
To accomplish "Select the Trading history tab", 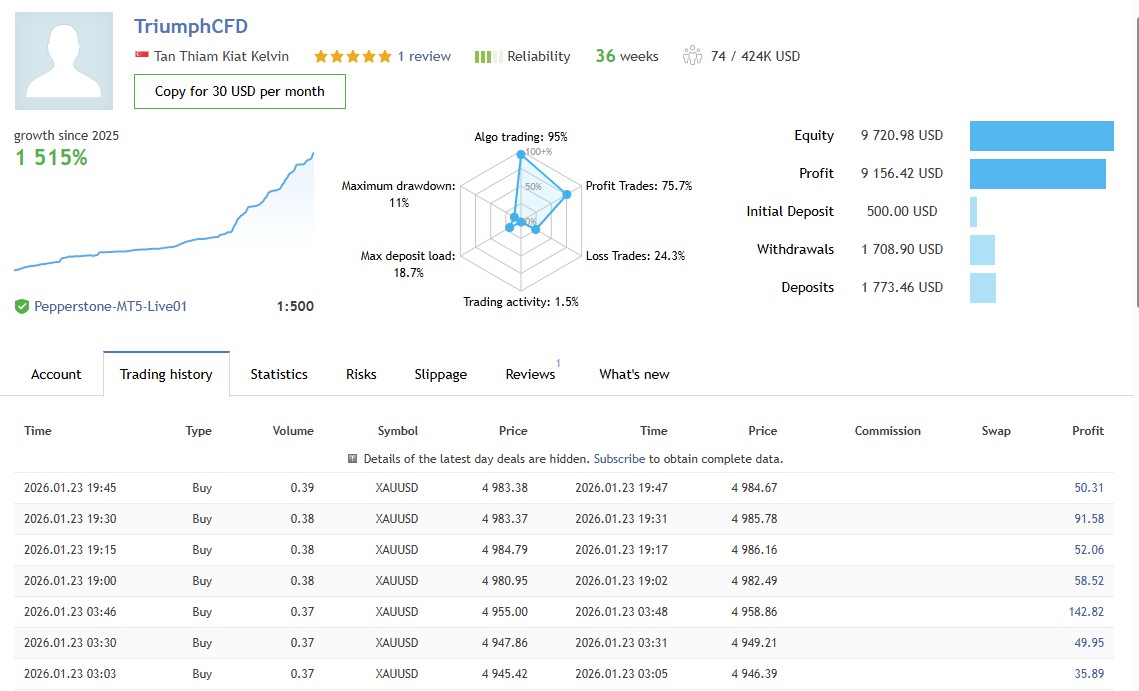I will click(x=166, y=375).
